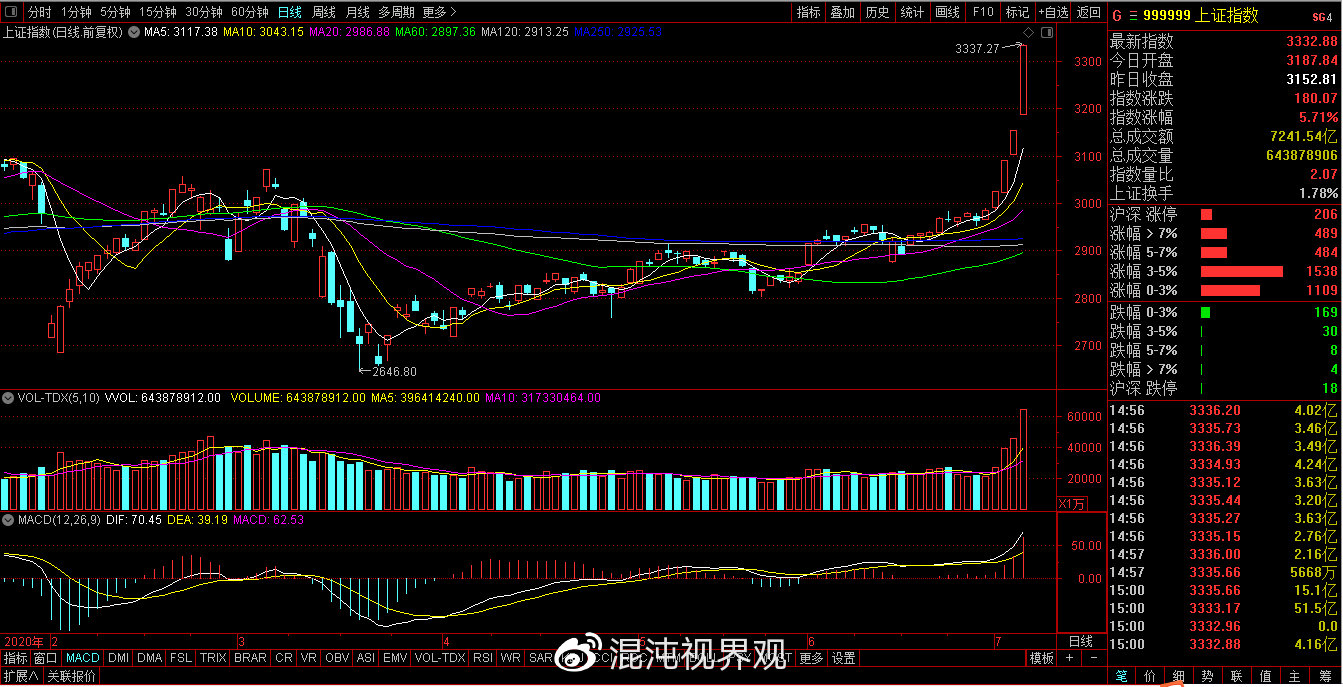Click the 返回 back button

click(x=1088, y=12)
